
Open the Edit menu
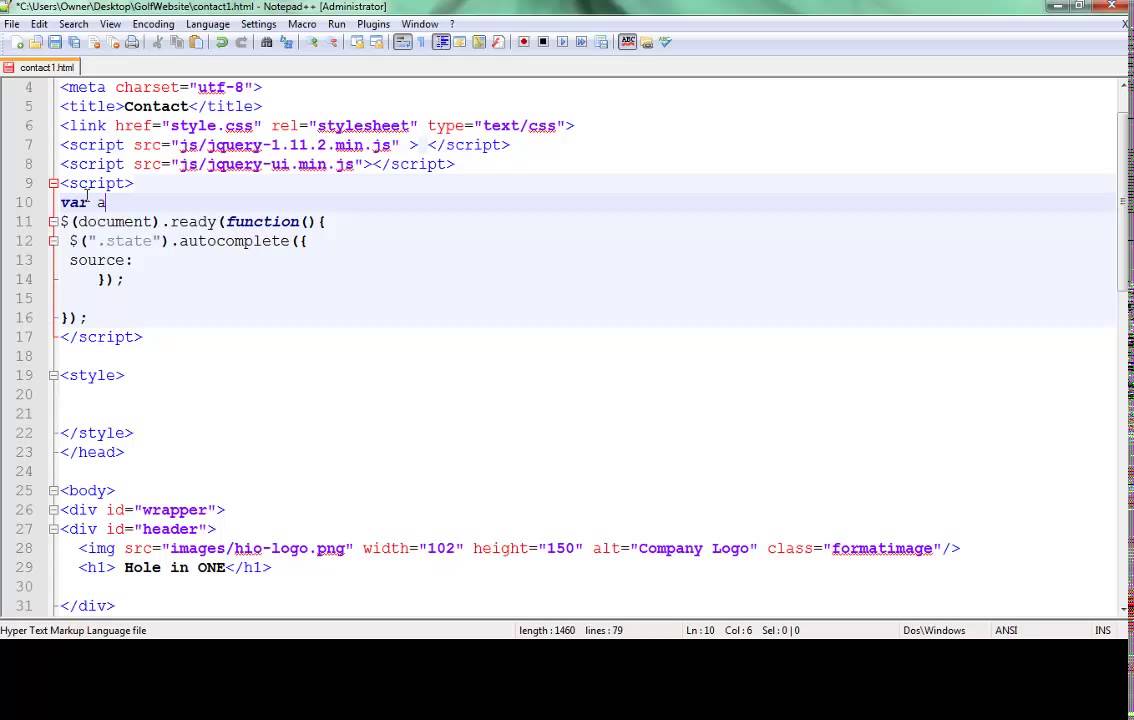(x=39, y=24)
